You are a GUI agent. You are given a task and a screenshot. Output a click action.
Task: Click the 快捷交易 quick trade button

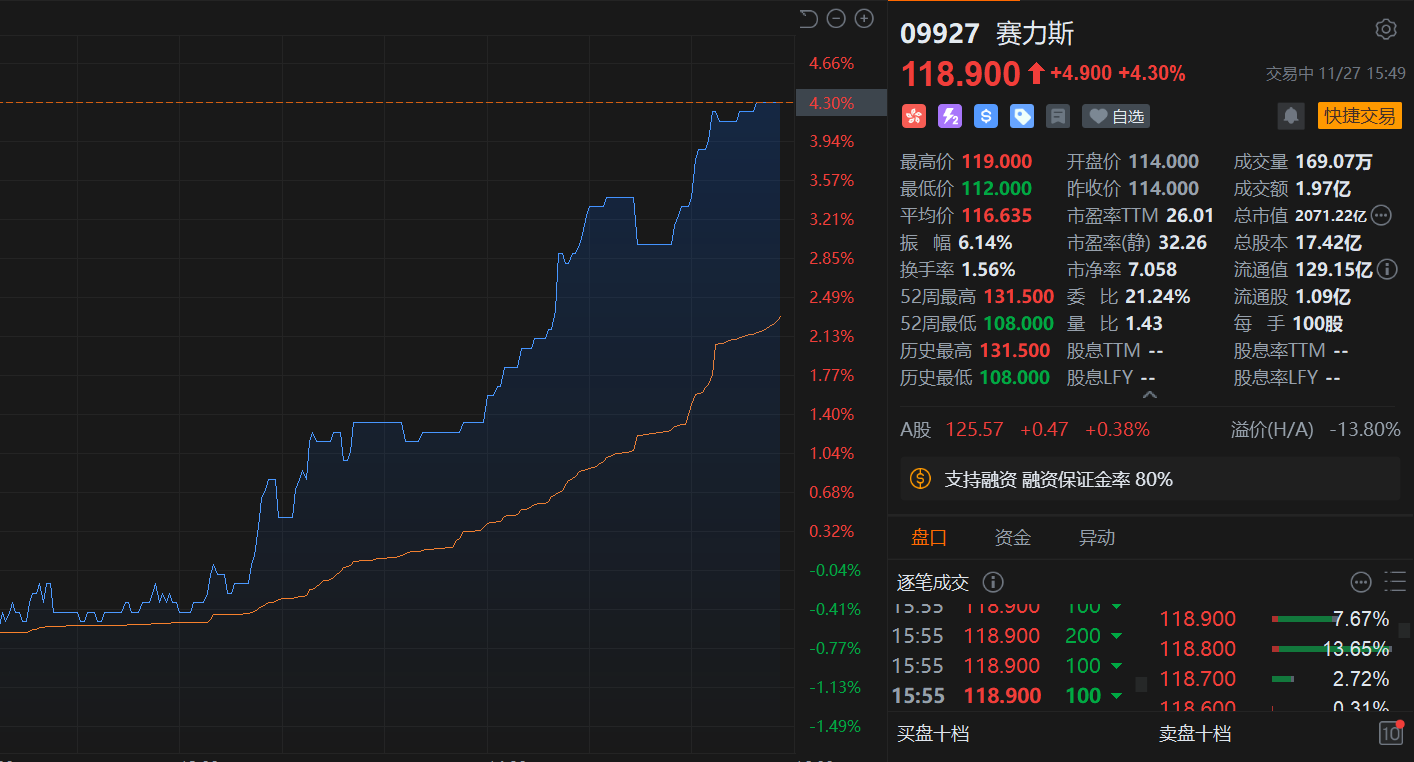tap(1360, 116)
